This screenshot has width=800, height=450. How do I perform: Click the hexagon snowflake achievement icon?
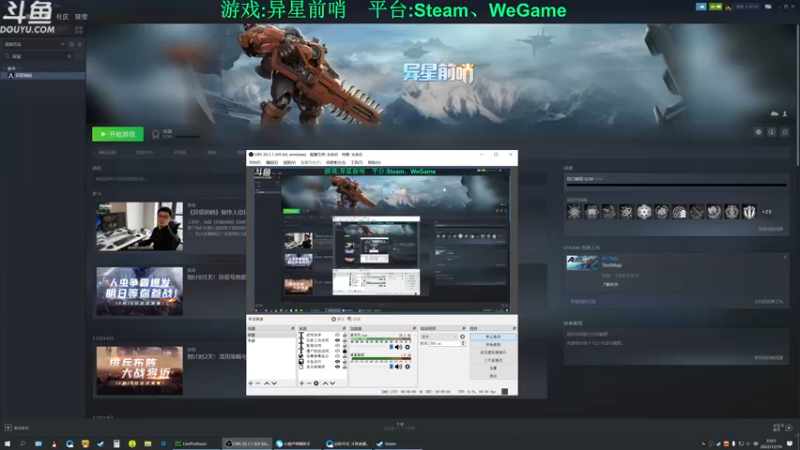click(644, 212)
